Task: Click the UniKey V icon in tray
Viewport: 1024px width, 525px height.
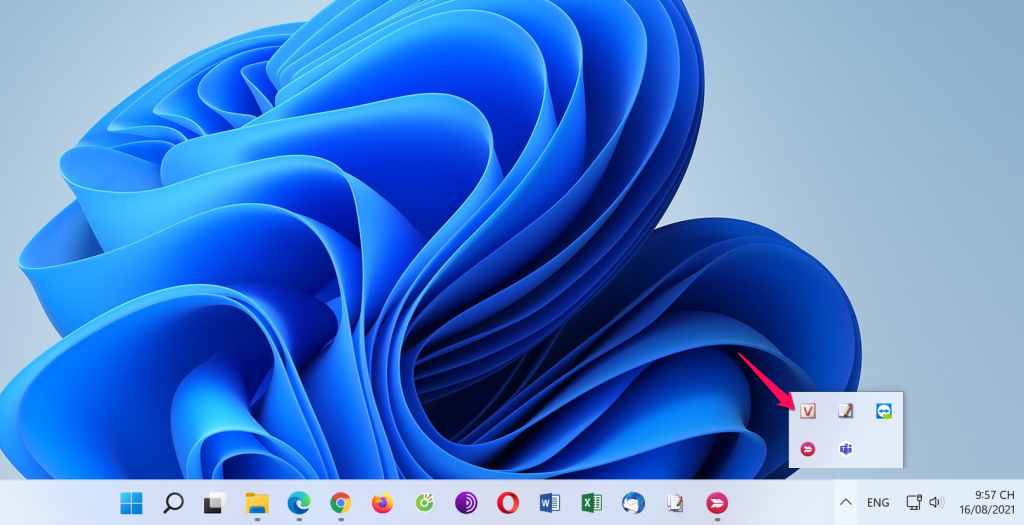Action: pyautogui.click(x=808, y=411)
